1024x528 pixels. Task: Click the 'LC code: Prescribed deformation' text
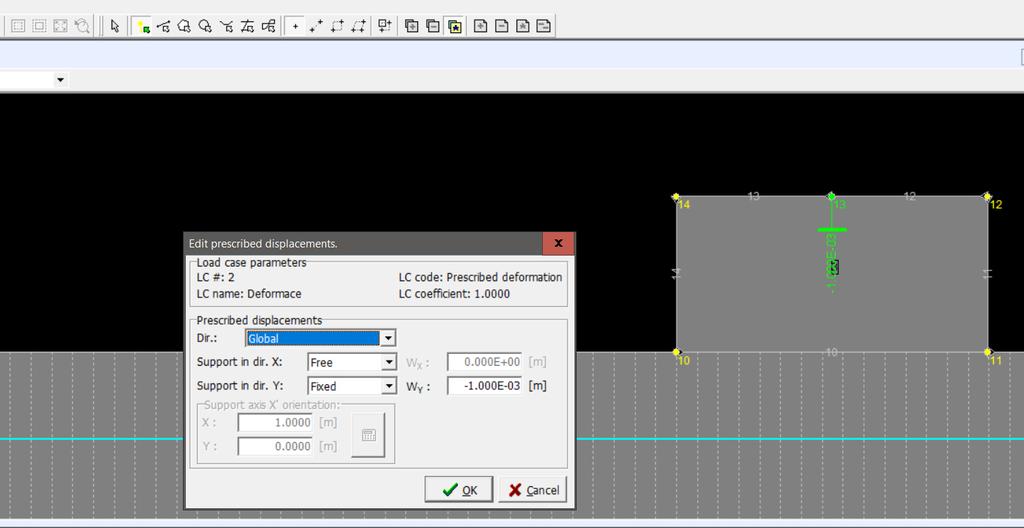click(x=480, y=277)
